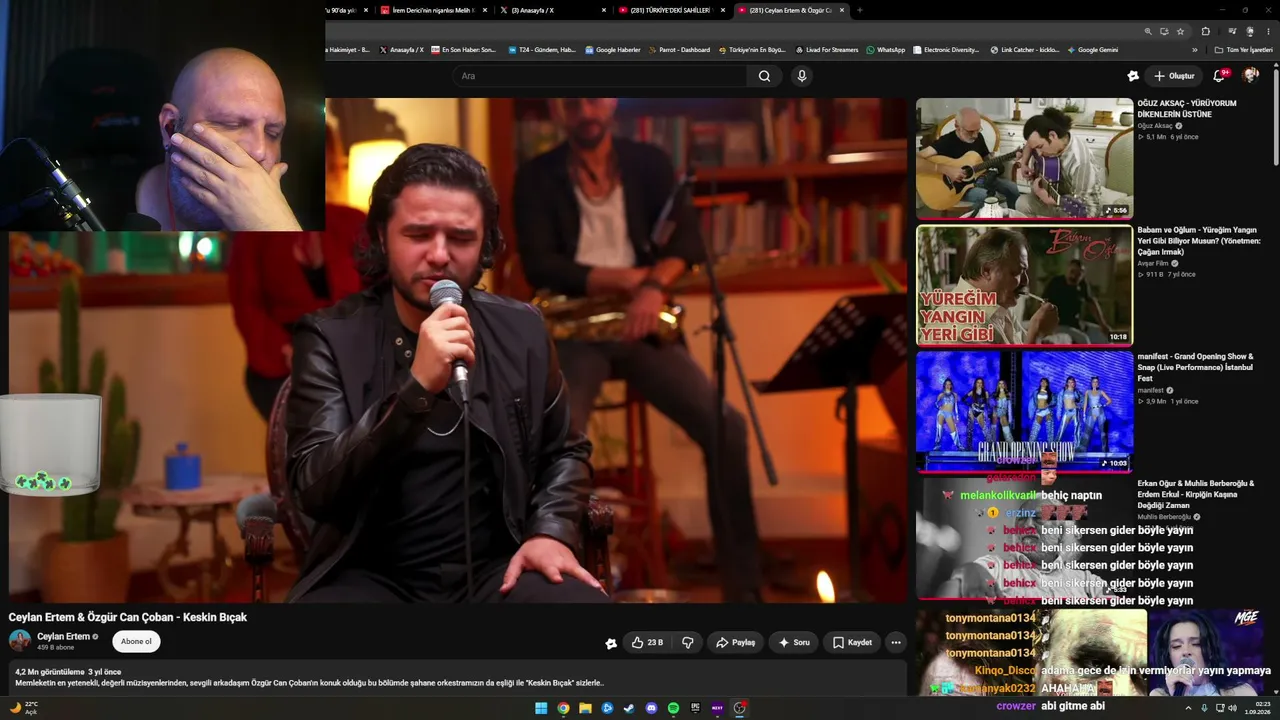
Task: Click the Kaydet save button
Action: click(853, 642)
